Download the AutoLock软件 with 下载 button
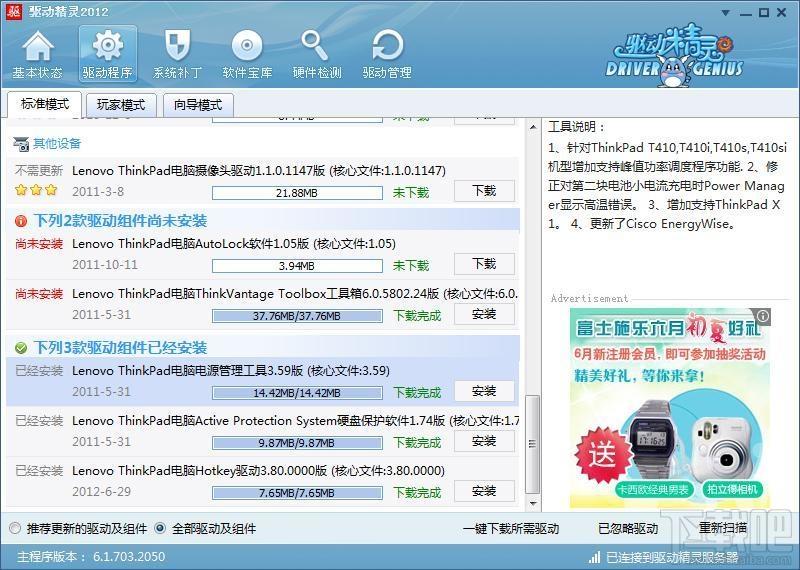This screenshot has height=570, width=800. 484,264
